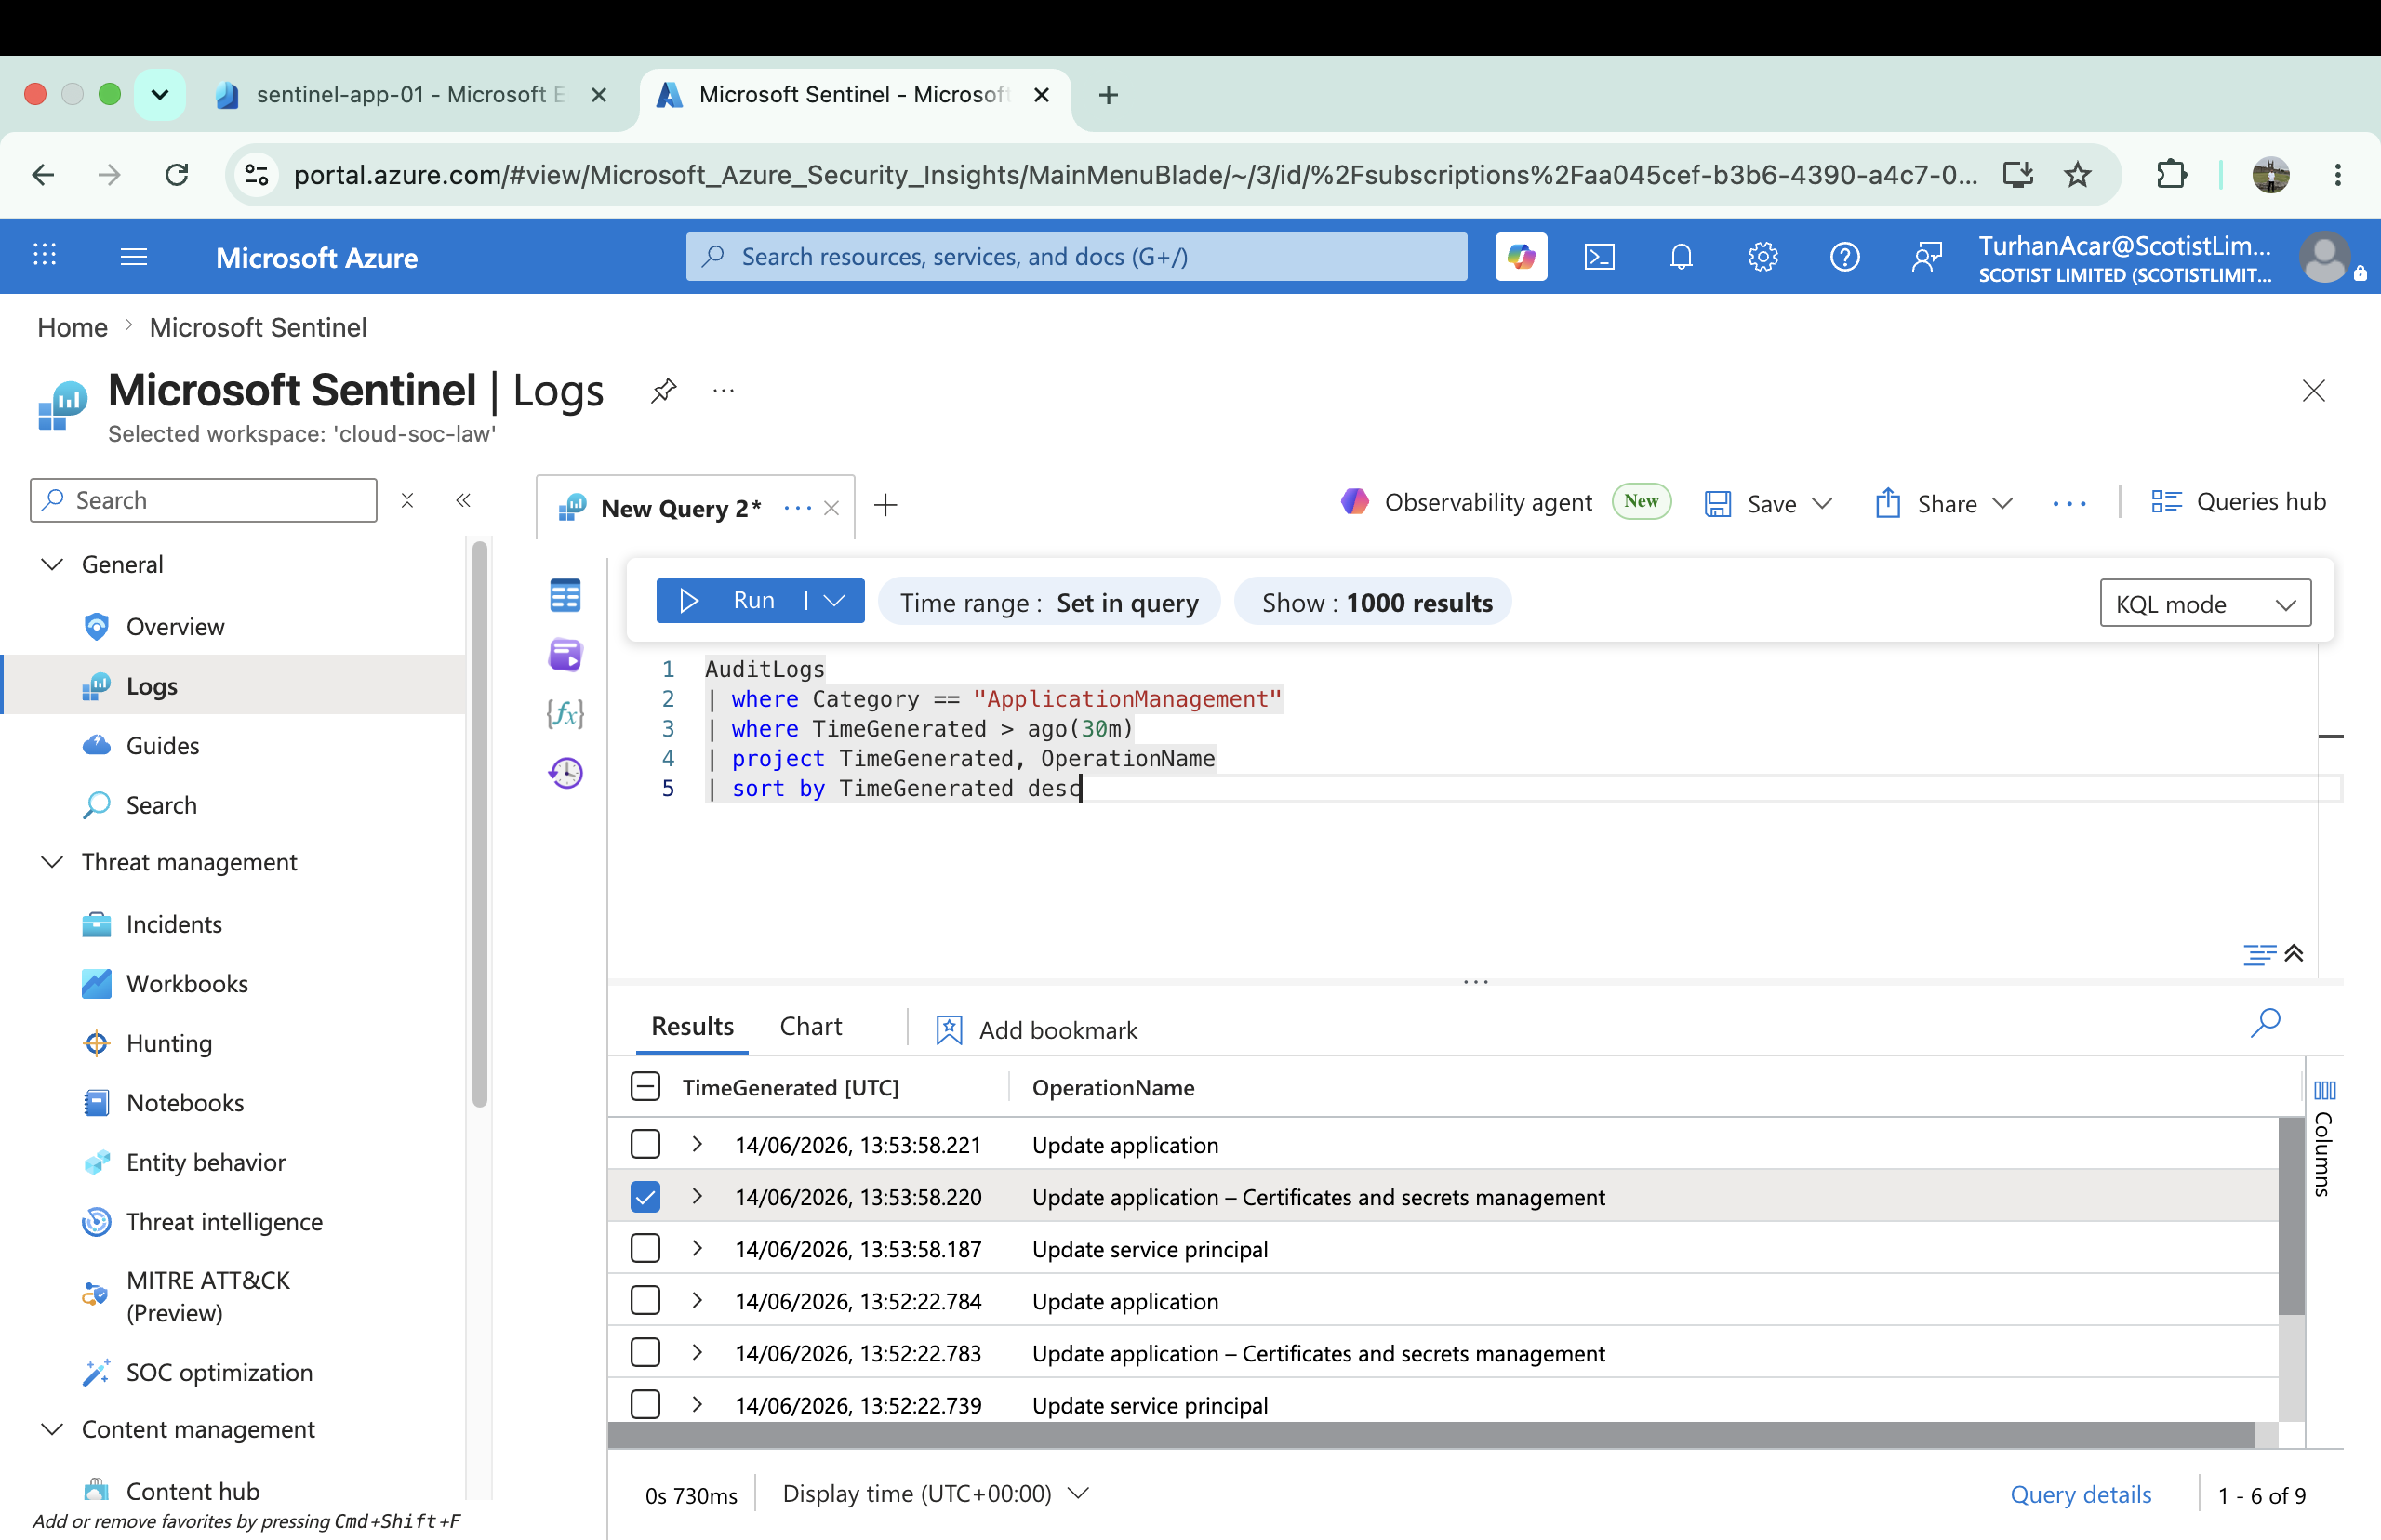Search within results using the magnifier icon
The height and width of the screenshot is (1540, 2381).
point(2265,1022)
